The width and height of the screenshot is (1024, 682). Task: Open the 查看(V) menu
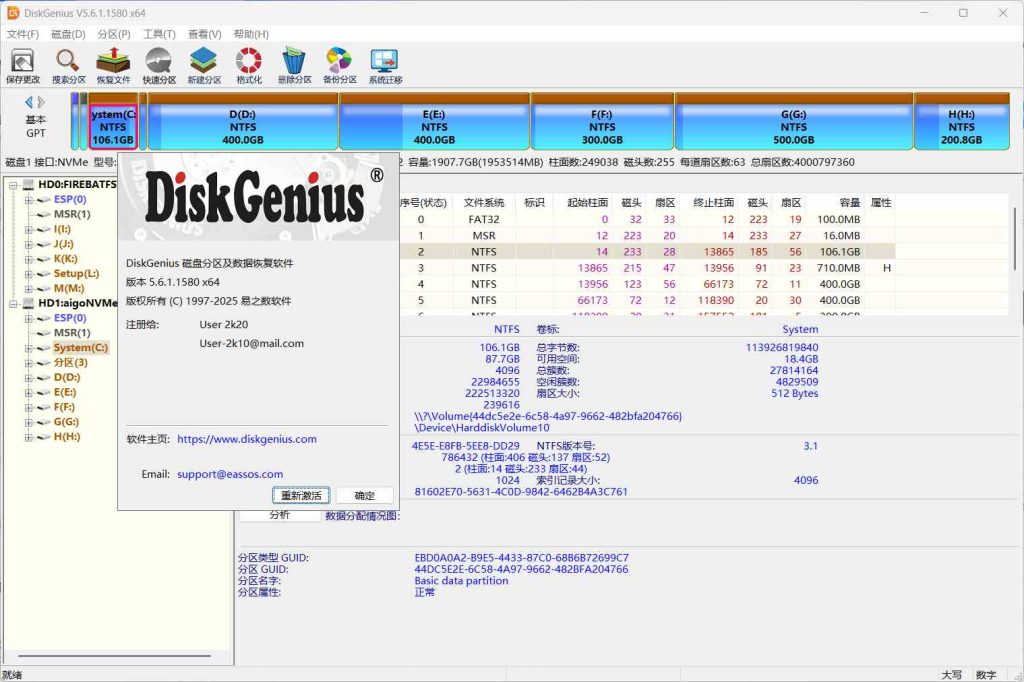204,34
